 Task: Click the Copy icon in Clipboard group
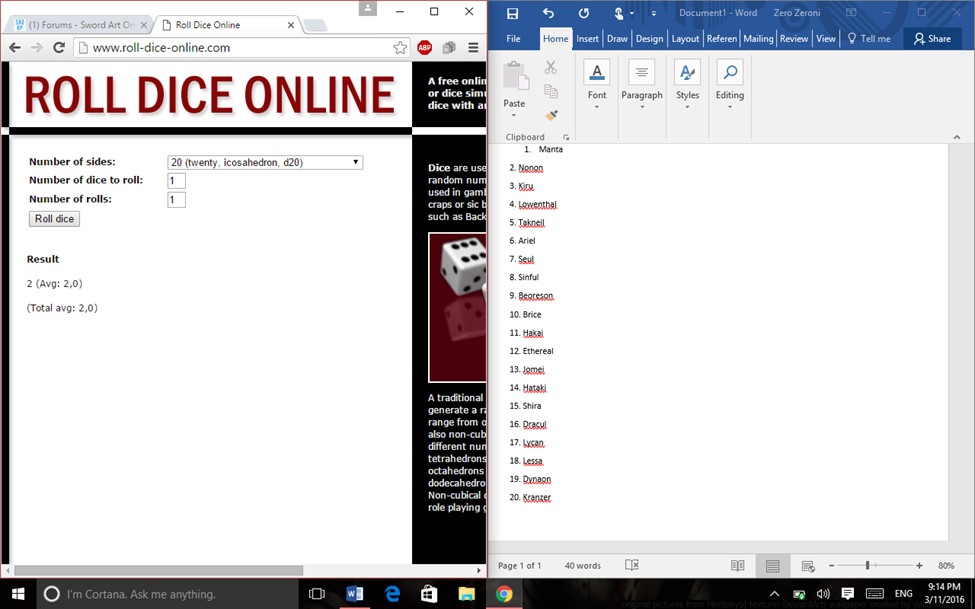(550, 91)
